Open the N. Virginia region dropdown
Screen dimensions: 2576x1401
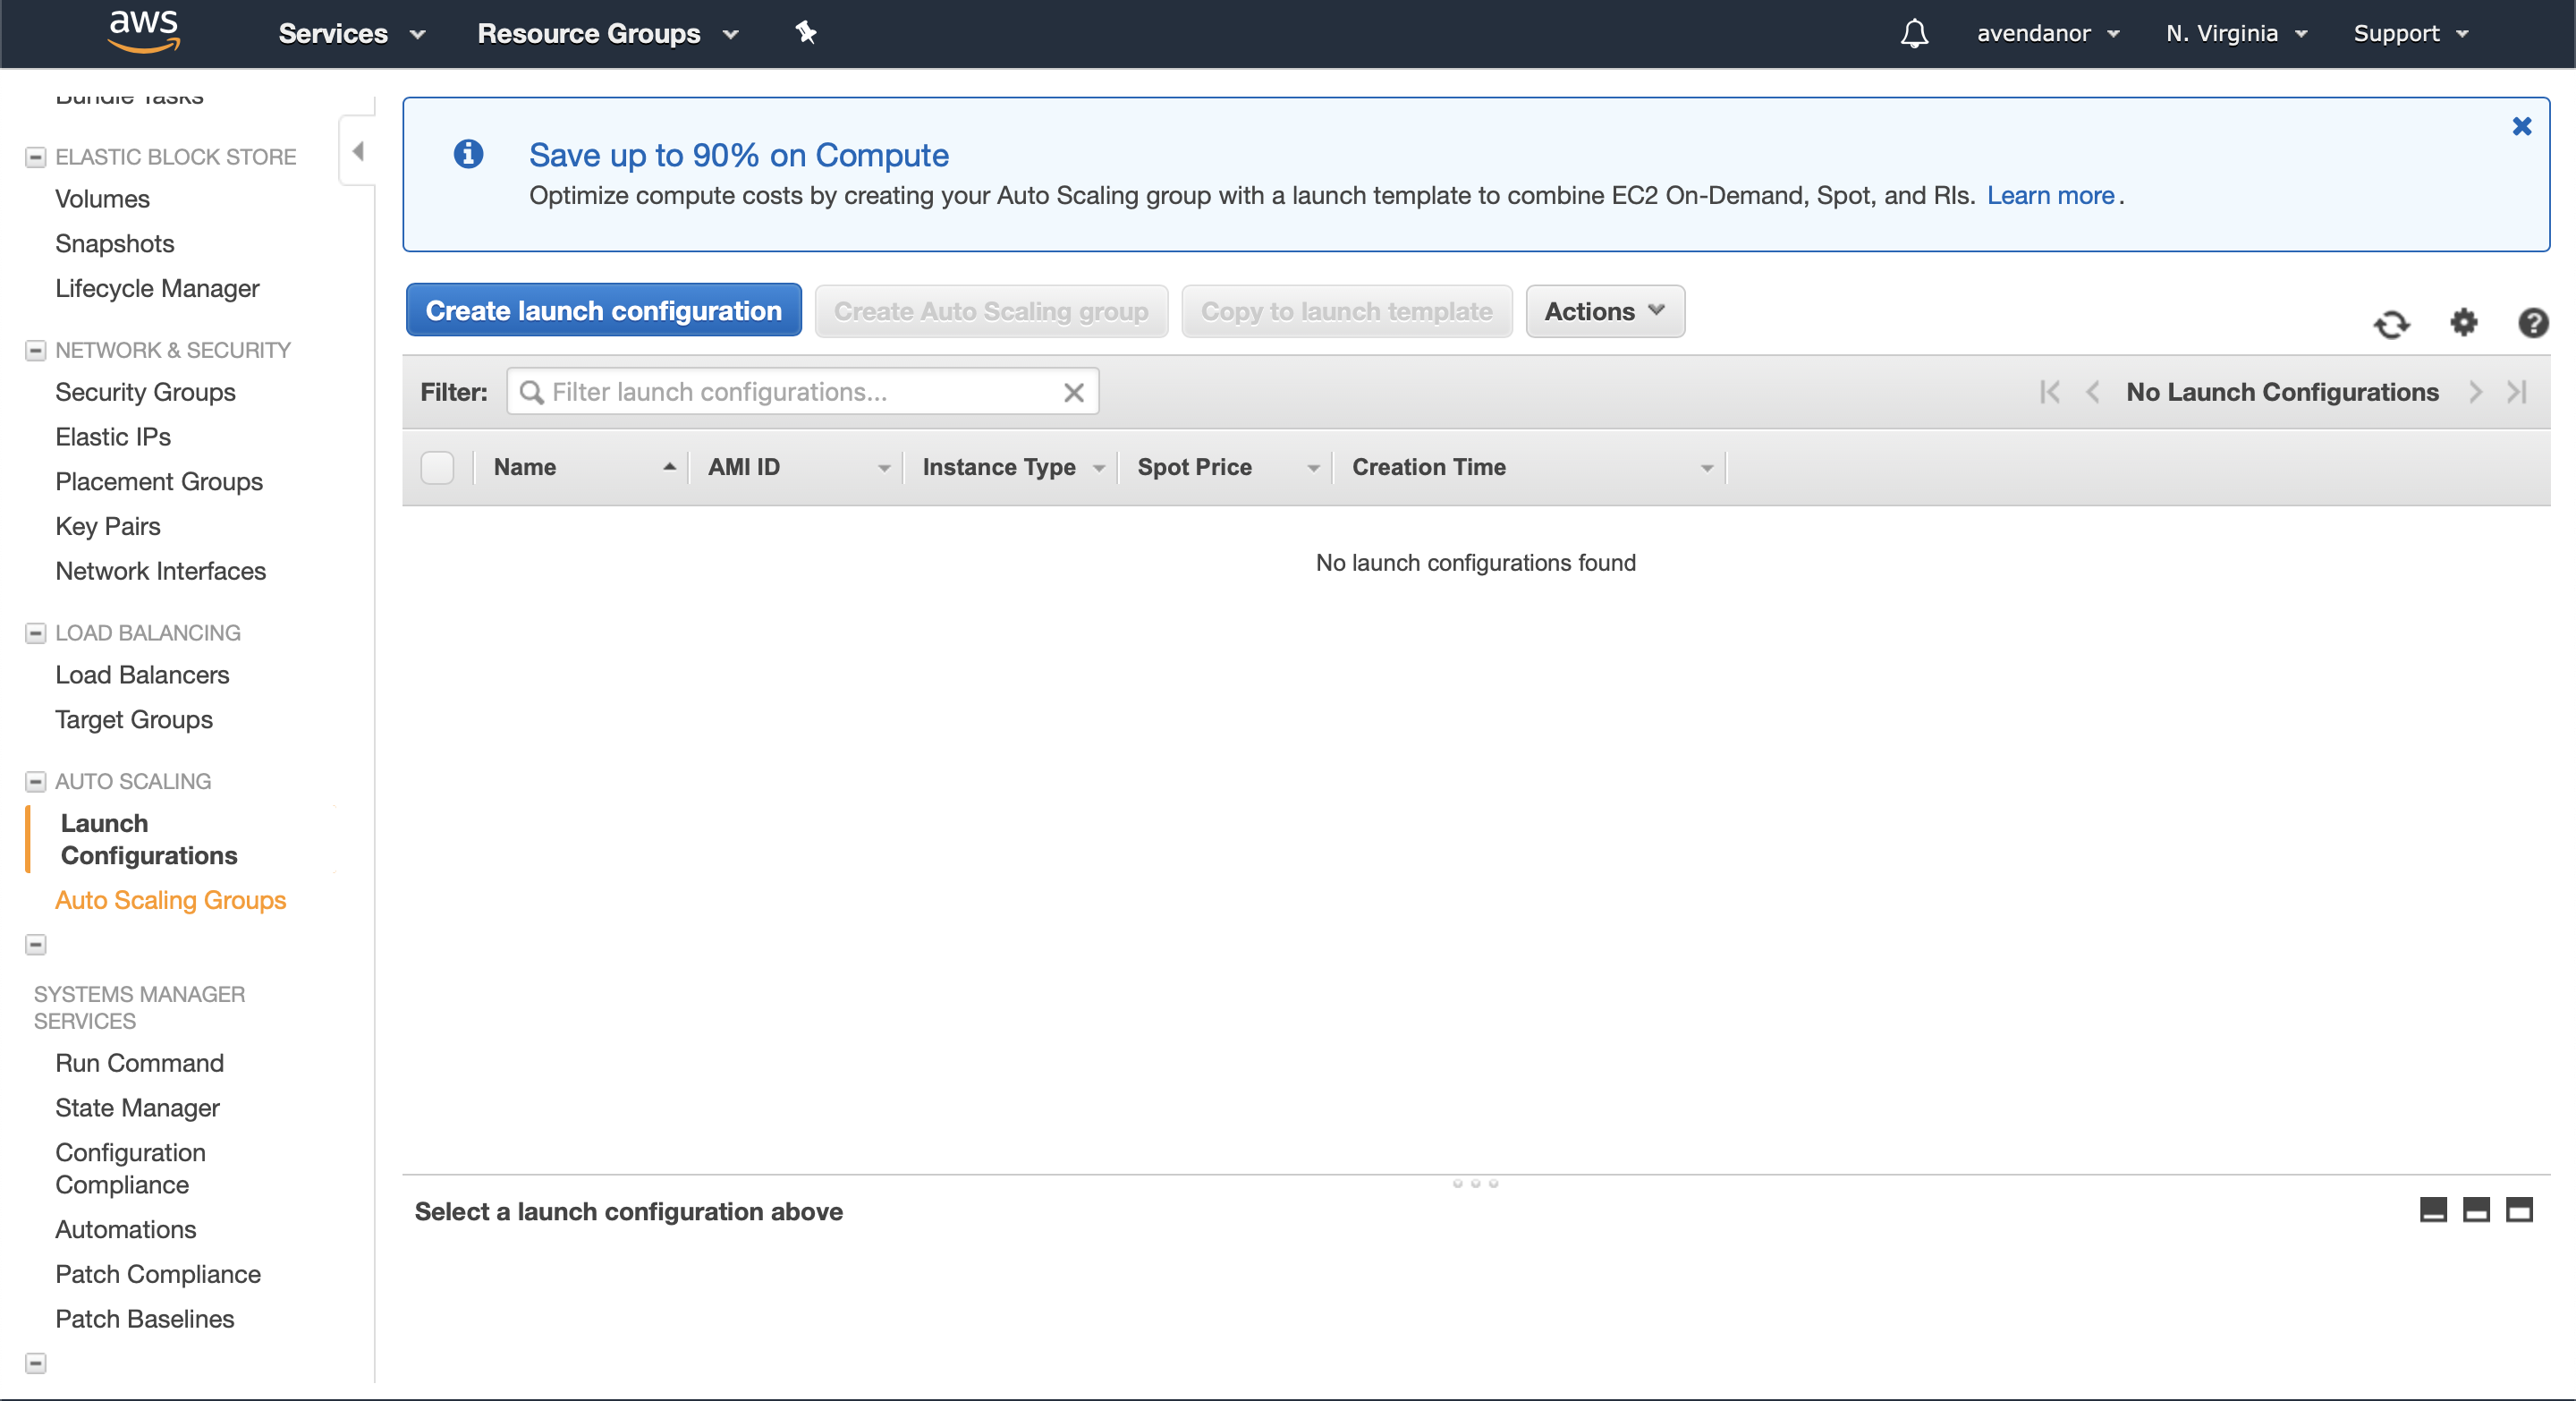pos(2235,33)
